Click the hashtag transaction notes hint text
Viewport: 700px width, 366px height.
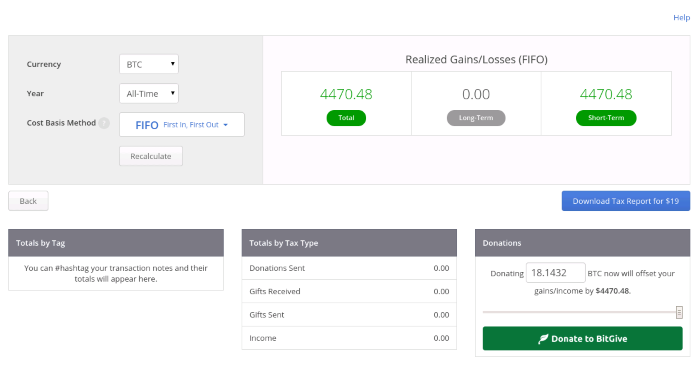pos(116,273)
